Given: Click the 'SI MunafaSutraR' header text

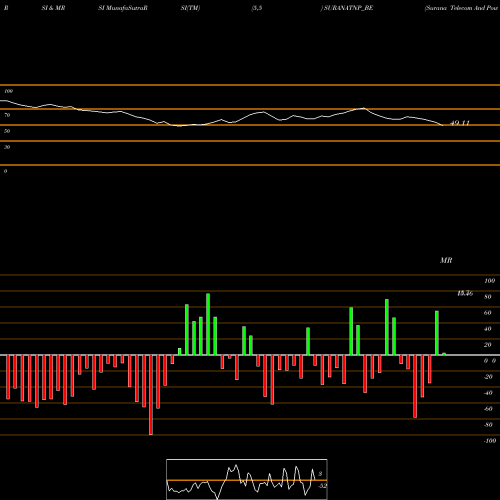Looking at the screenshot, I should click(x=123, y=8).
